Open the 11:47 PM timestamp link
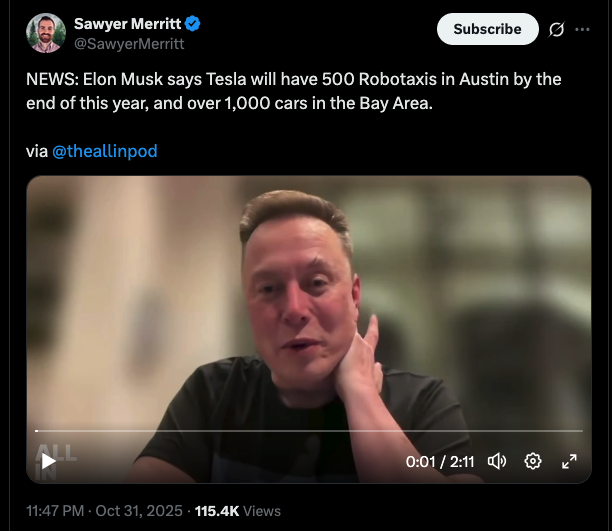The height and width of the screenshot is (531, 612). (57, 510)
